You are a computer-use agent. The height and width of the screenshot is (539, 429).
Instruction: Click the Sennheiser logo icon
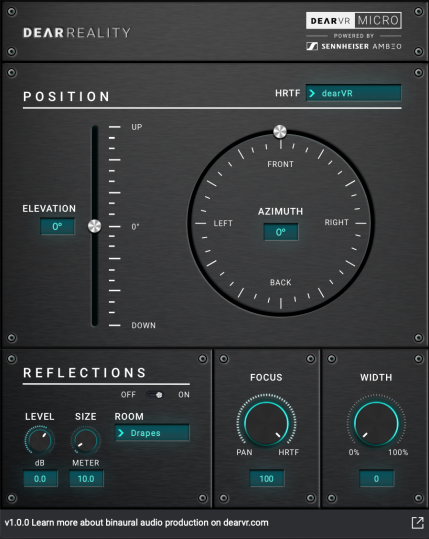pos(312,46)
